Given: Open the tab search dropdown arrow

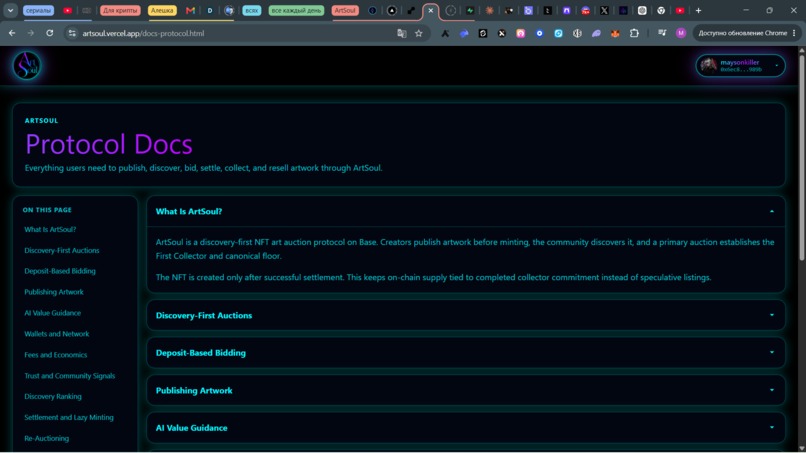Looking at the screenshot, I should click(10, 10).
